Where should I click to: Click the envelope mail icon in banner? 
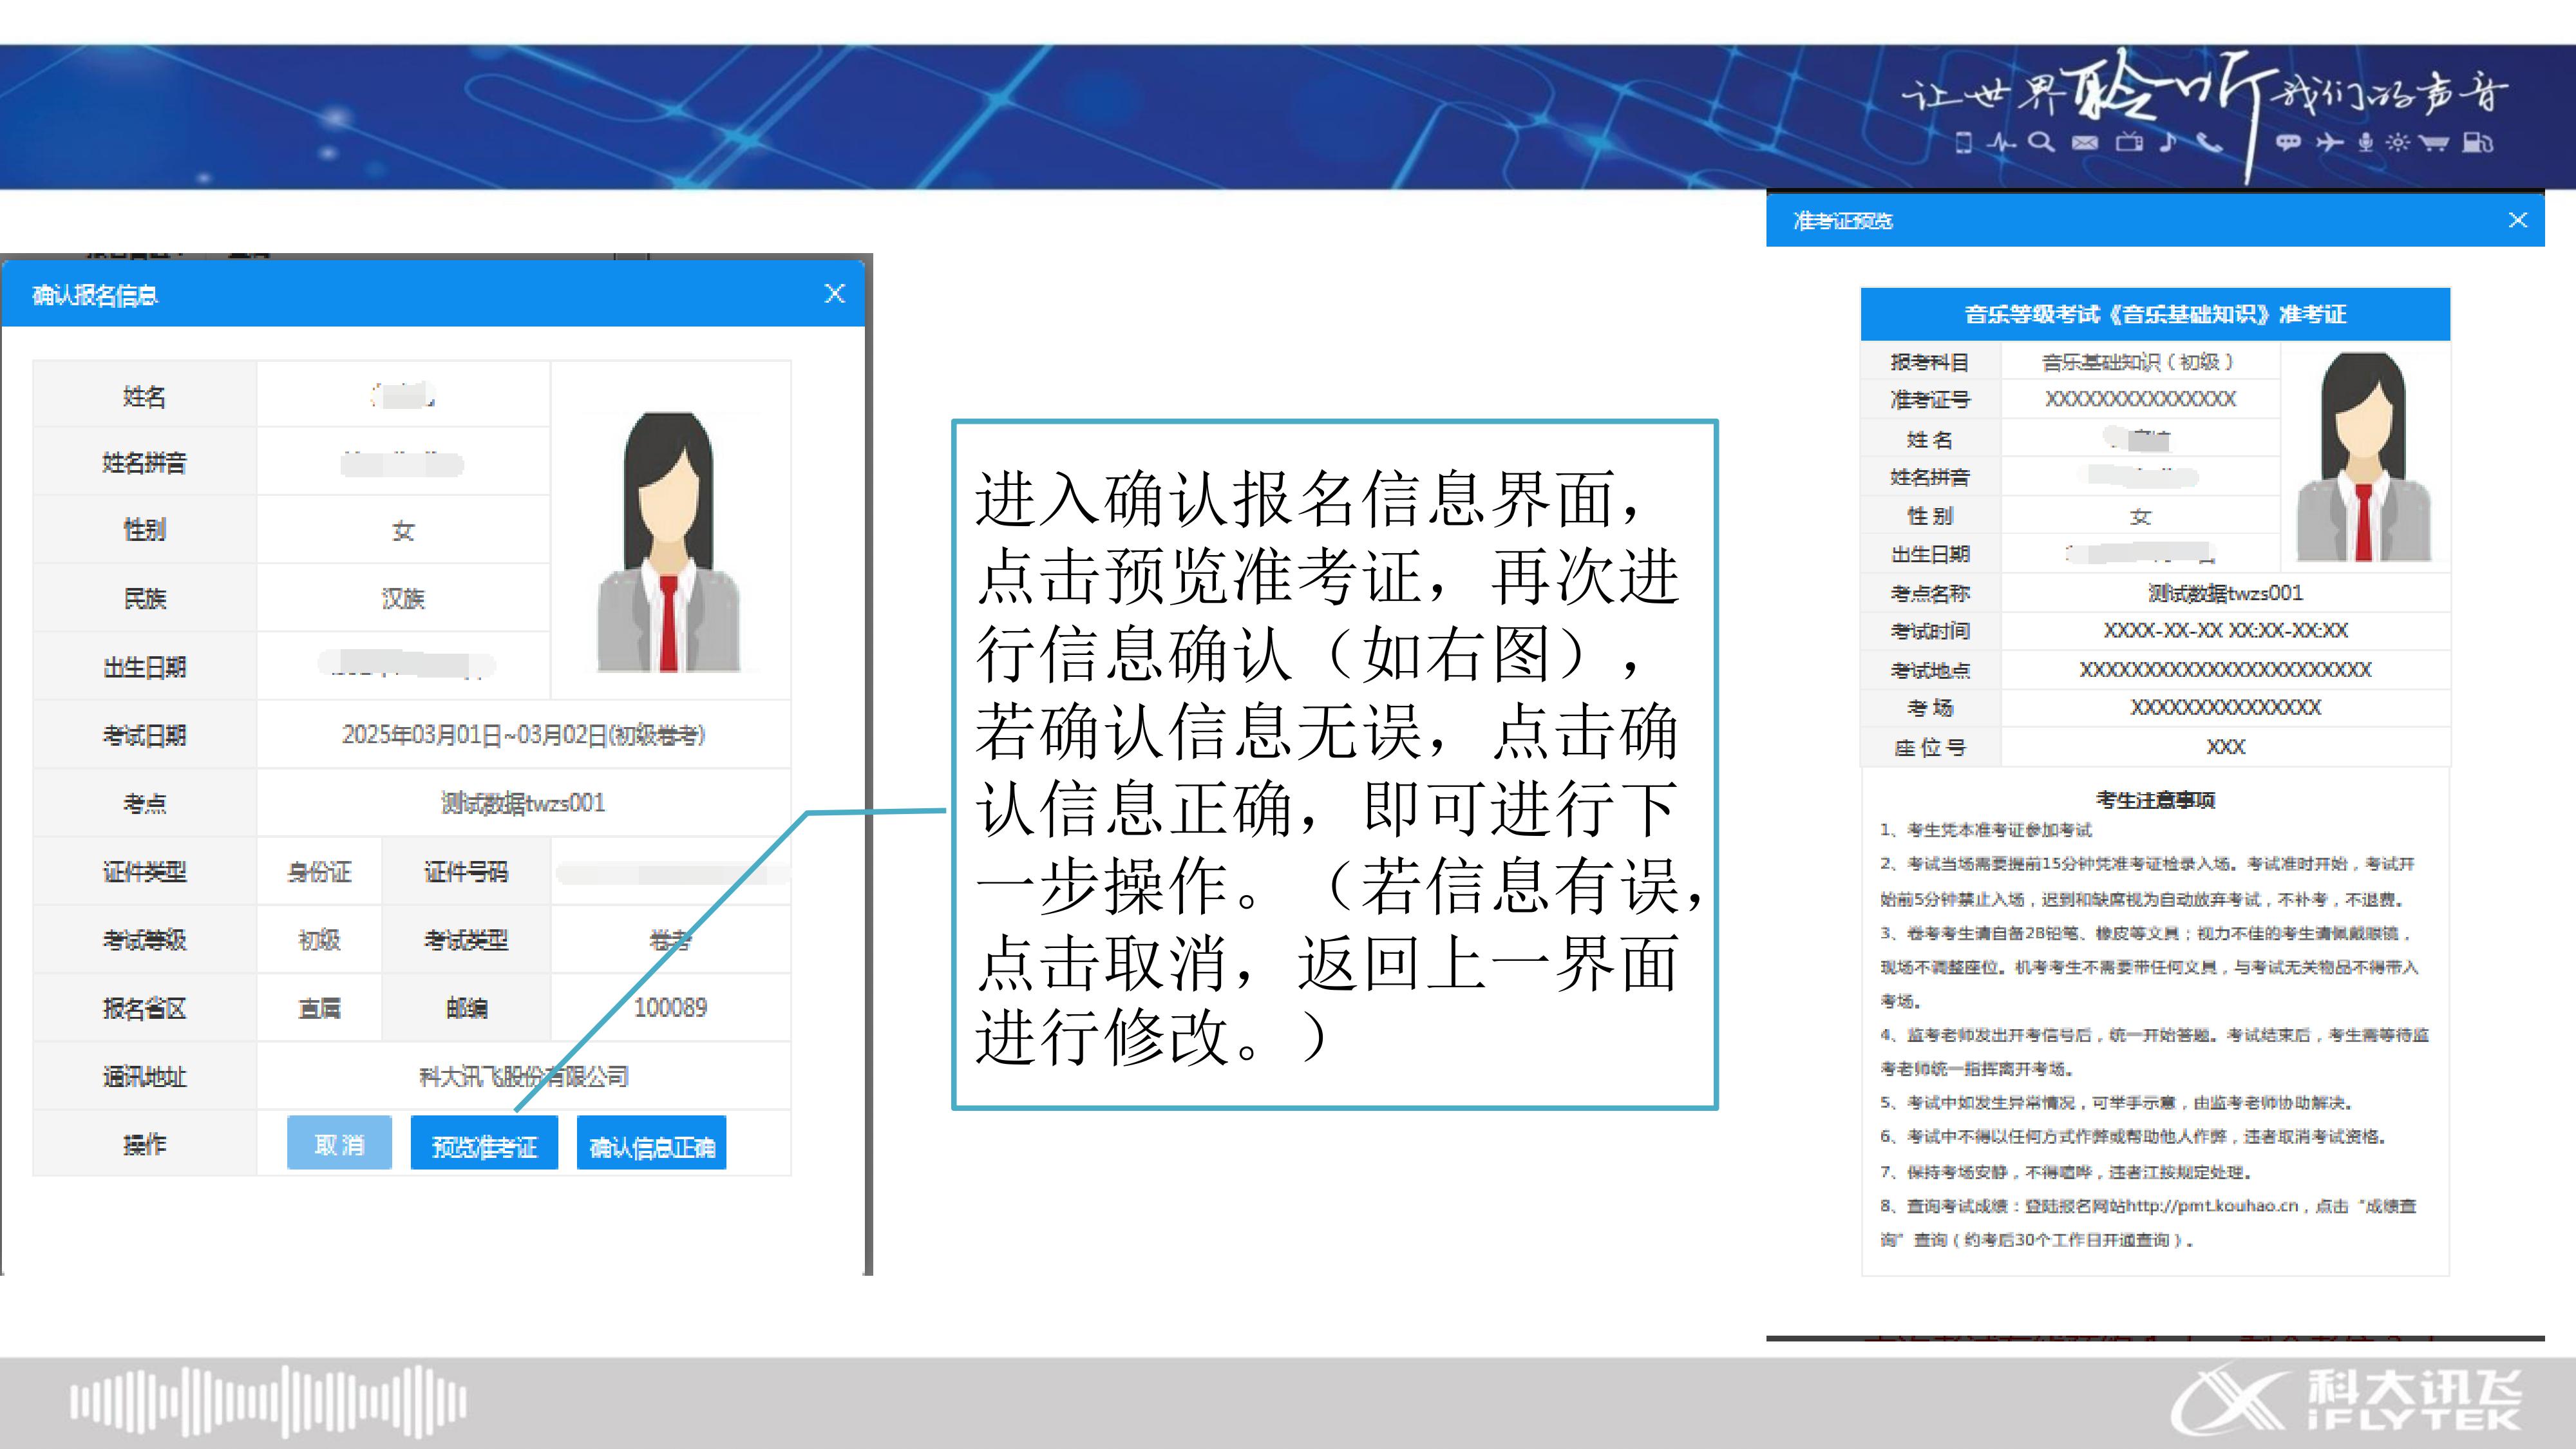point(2085,143)
